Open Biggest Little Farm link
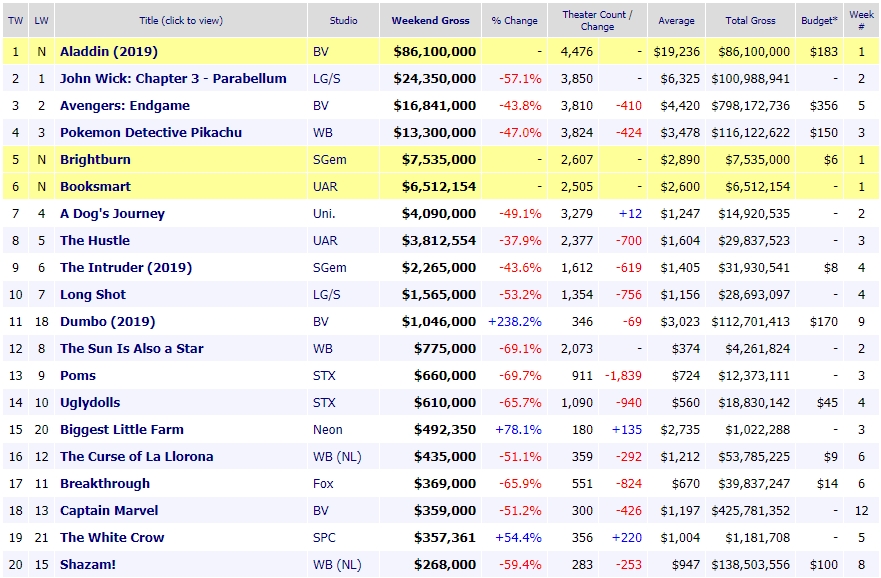The height and width of the screenshot is (578, 881). pos(122,430)
